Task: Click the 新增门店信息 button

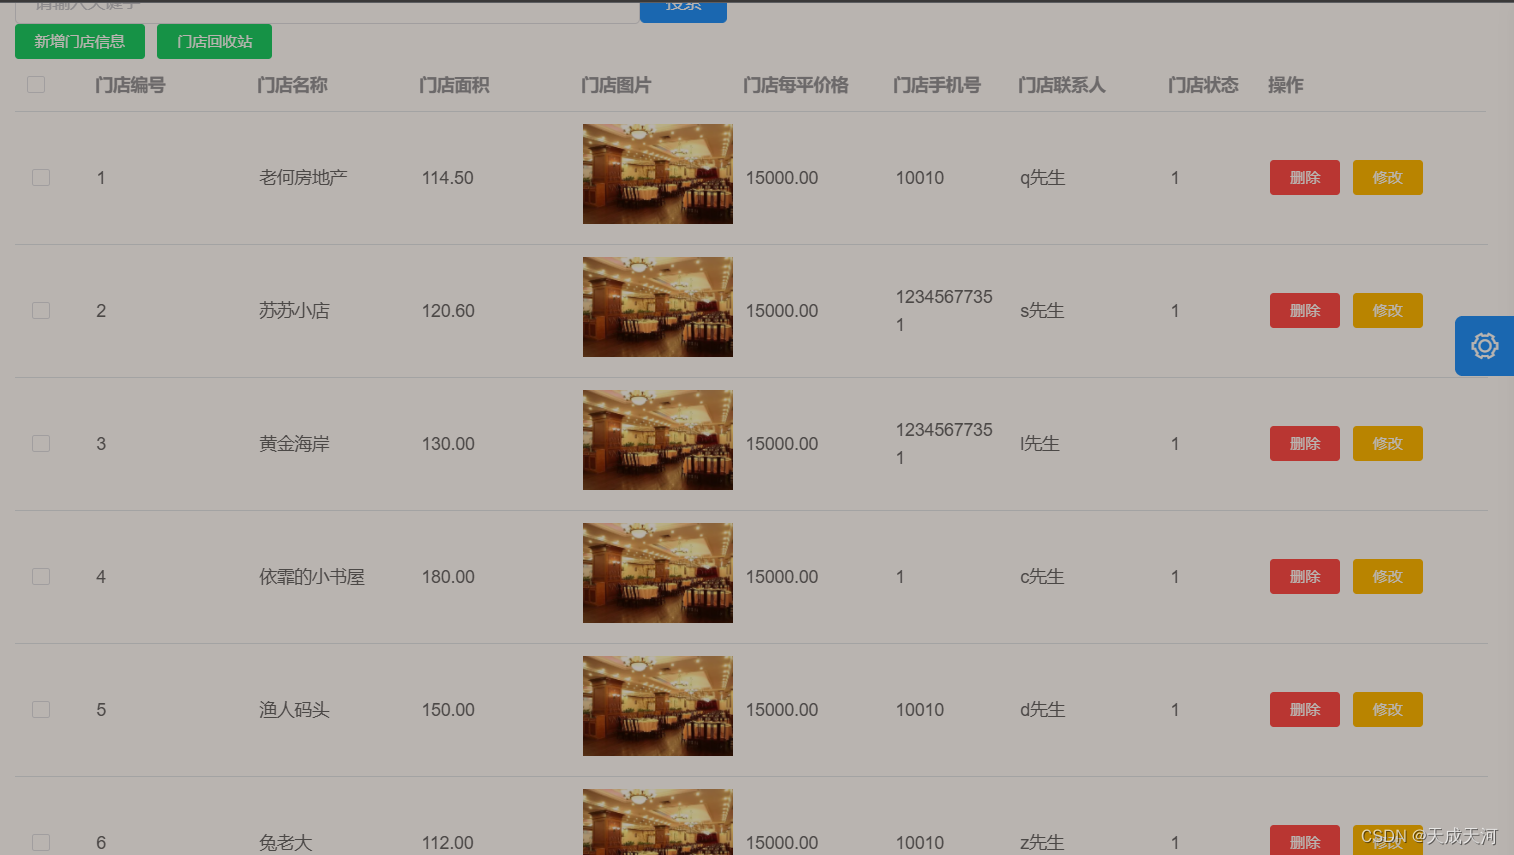Action: point(80,41)
